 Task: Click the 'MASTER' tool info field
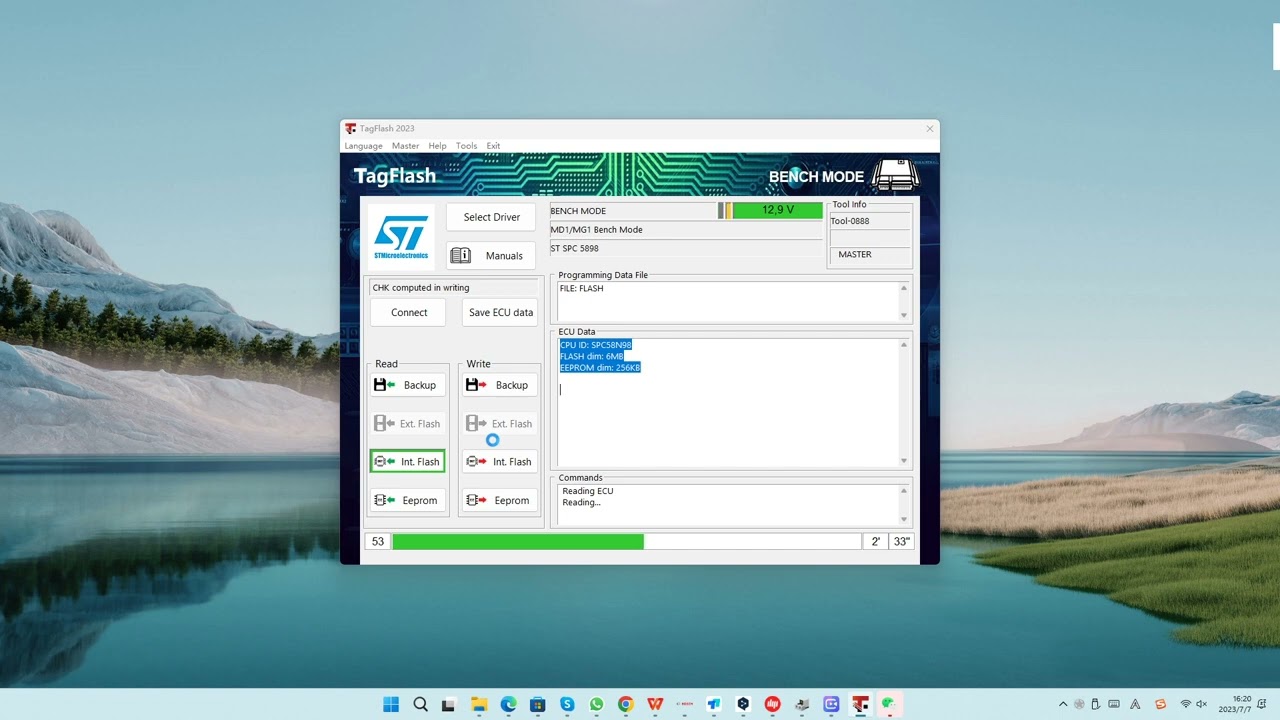[870, 254]
